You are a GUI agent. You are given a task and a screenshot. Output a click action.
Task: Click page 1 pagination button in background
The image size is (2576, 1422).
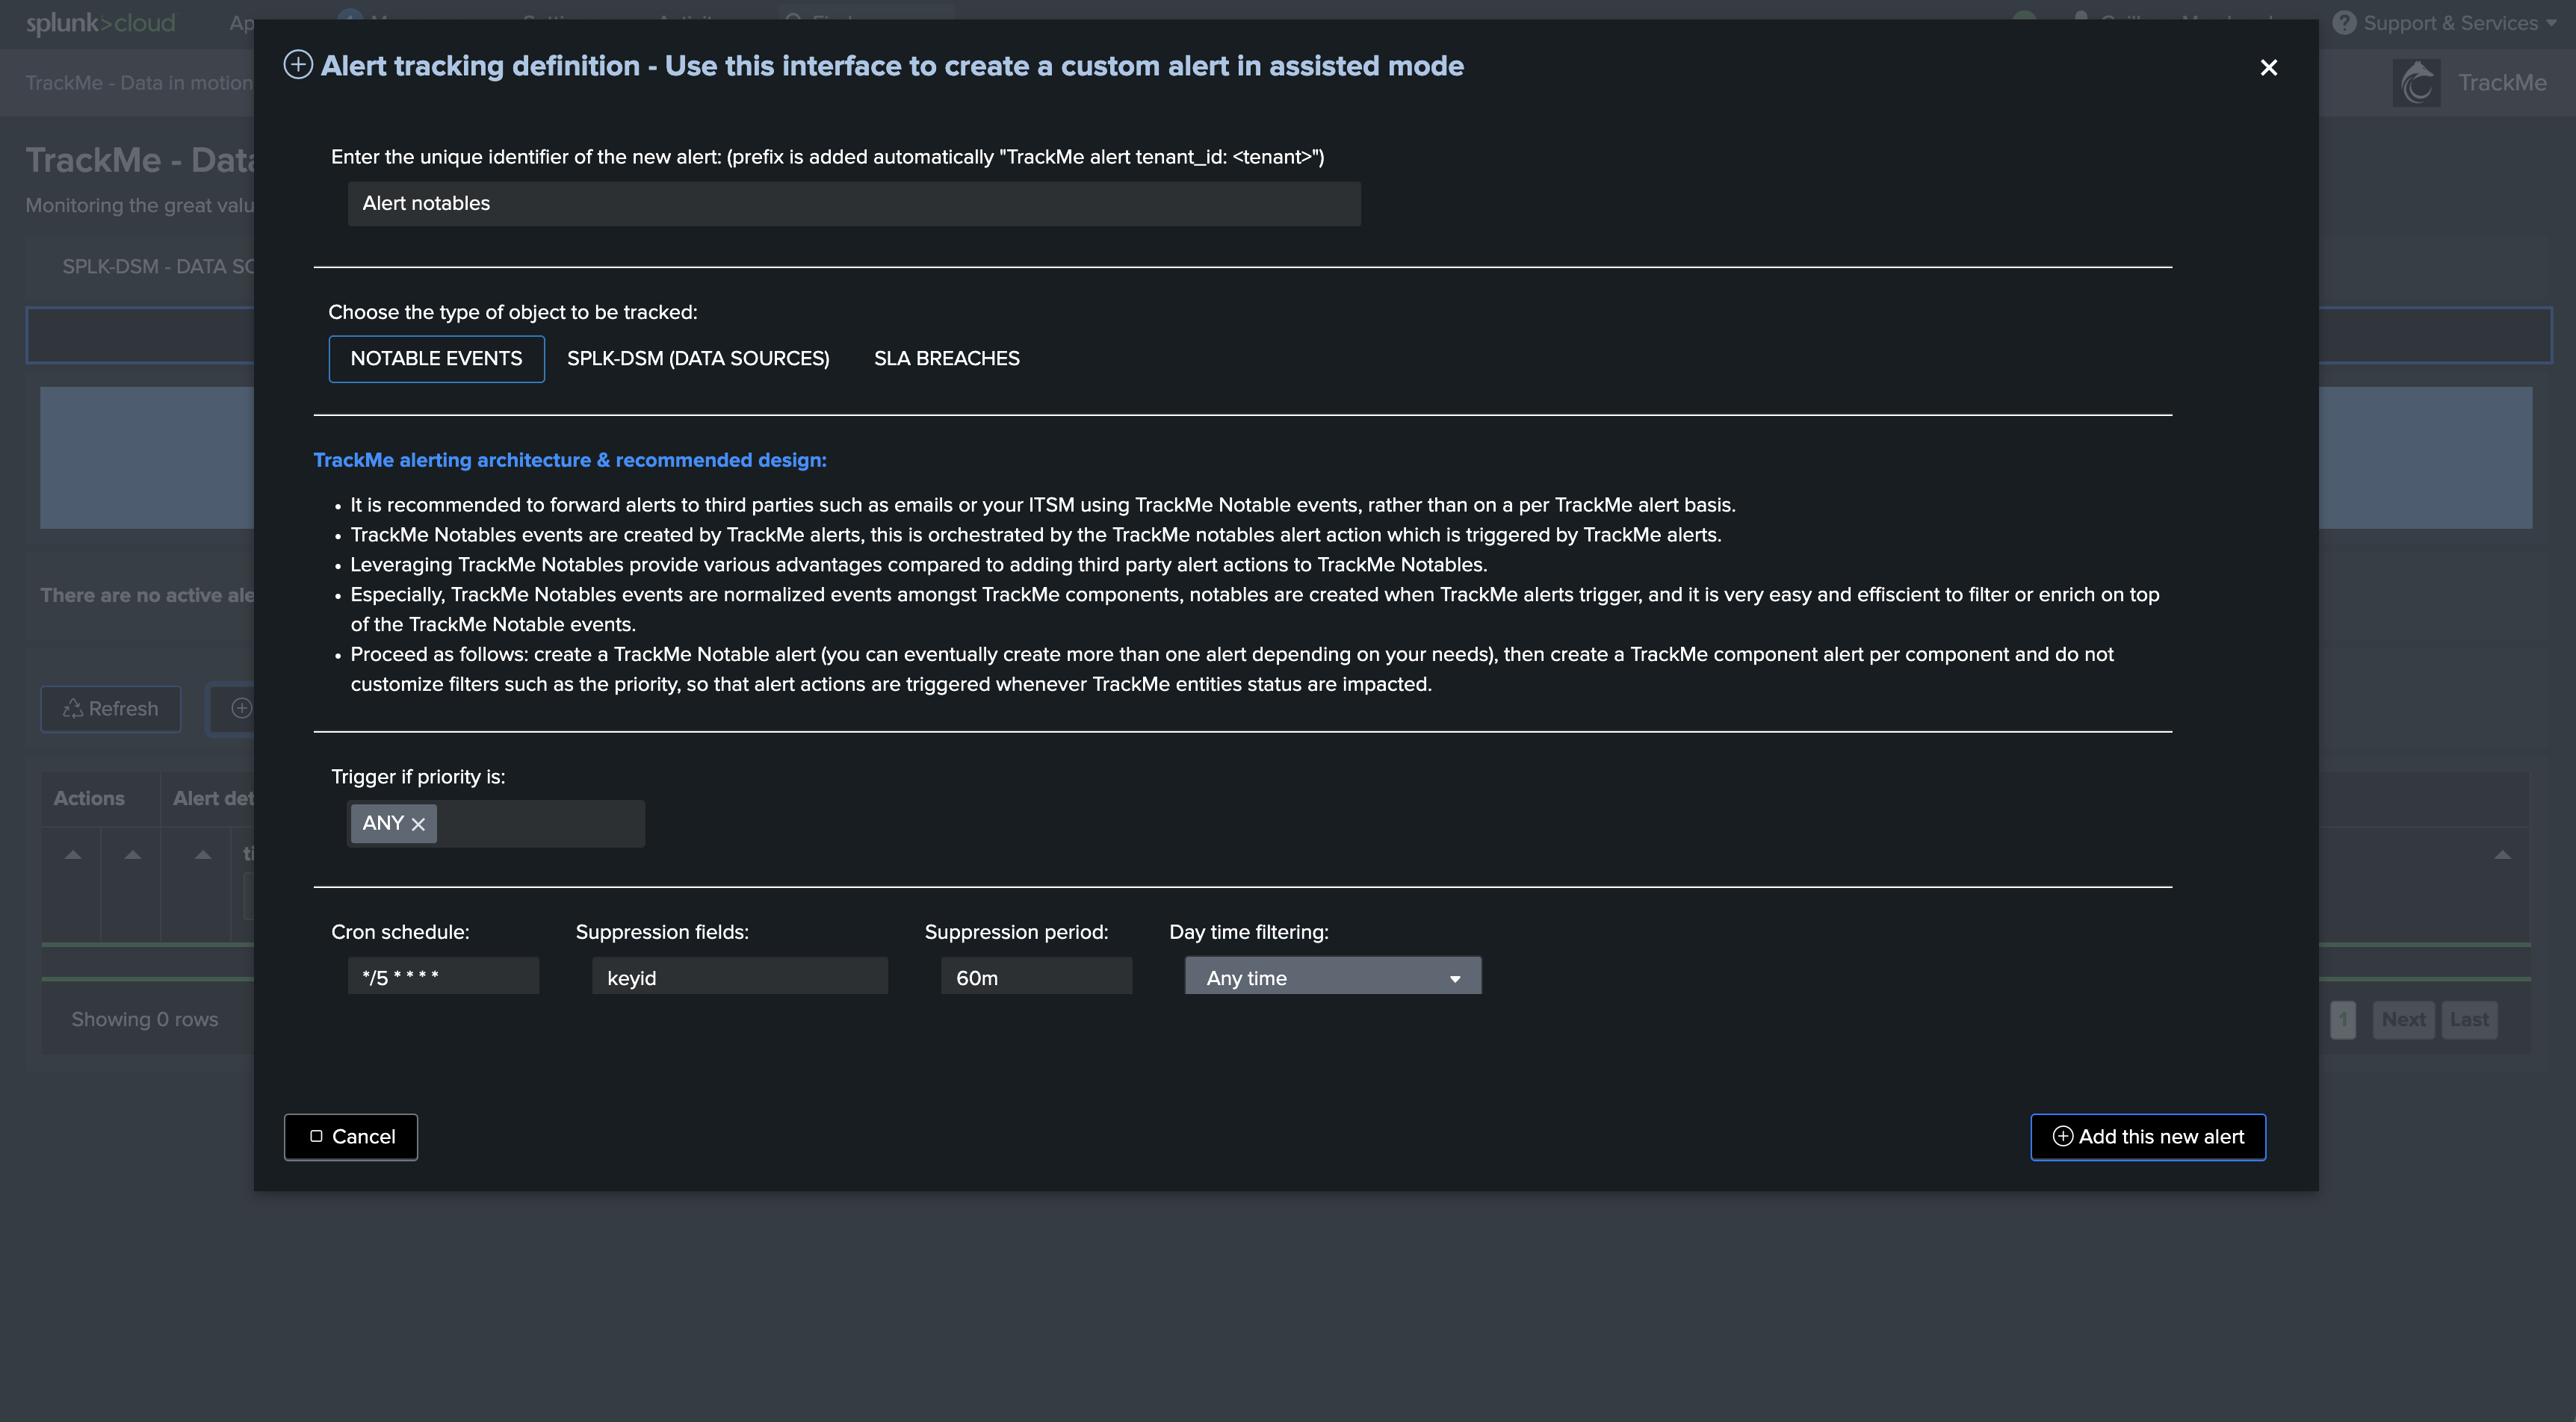[x=2343, y=1019]
